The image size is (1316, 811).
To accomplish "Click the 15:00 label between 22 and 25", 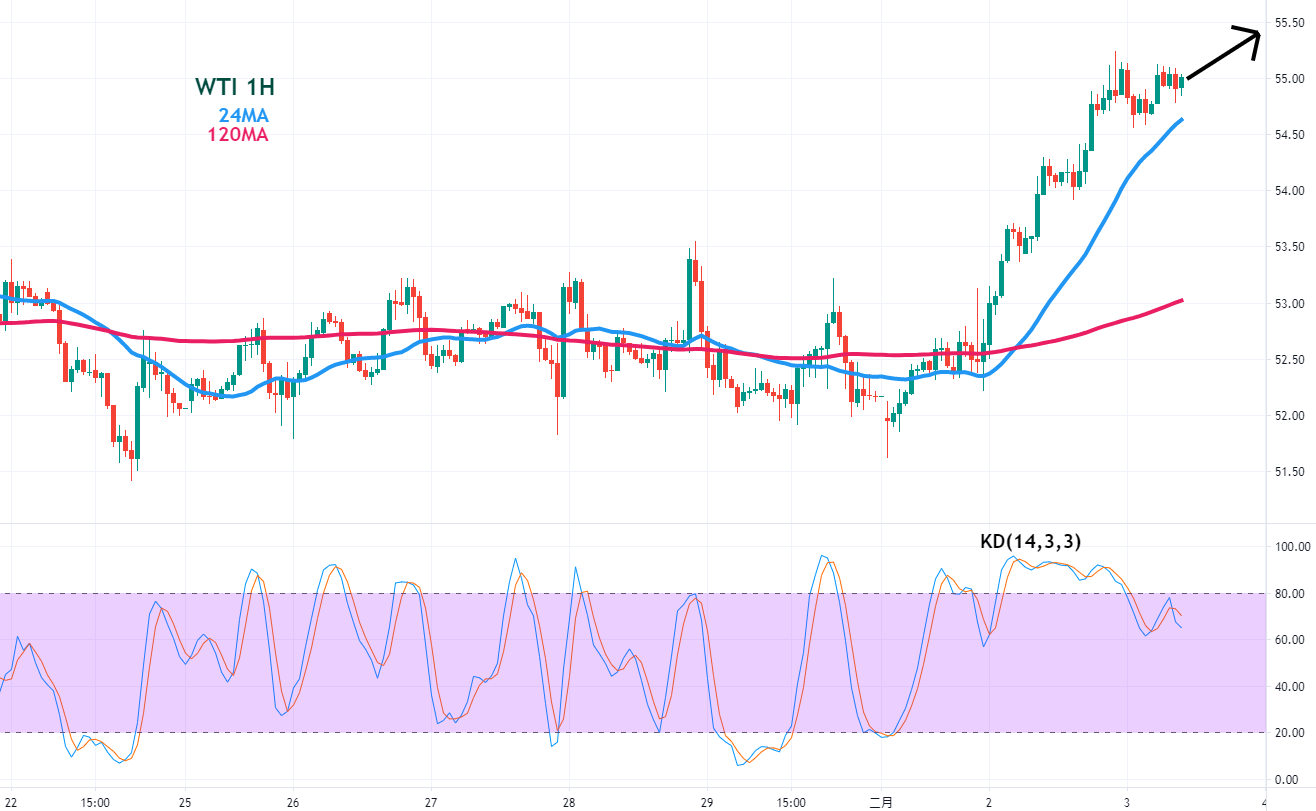I will (x=94, y=802).
